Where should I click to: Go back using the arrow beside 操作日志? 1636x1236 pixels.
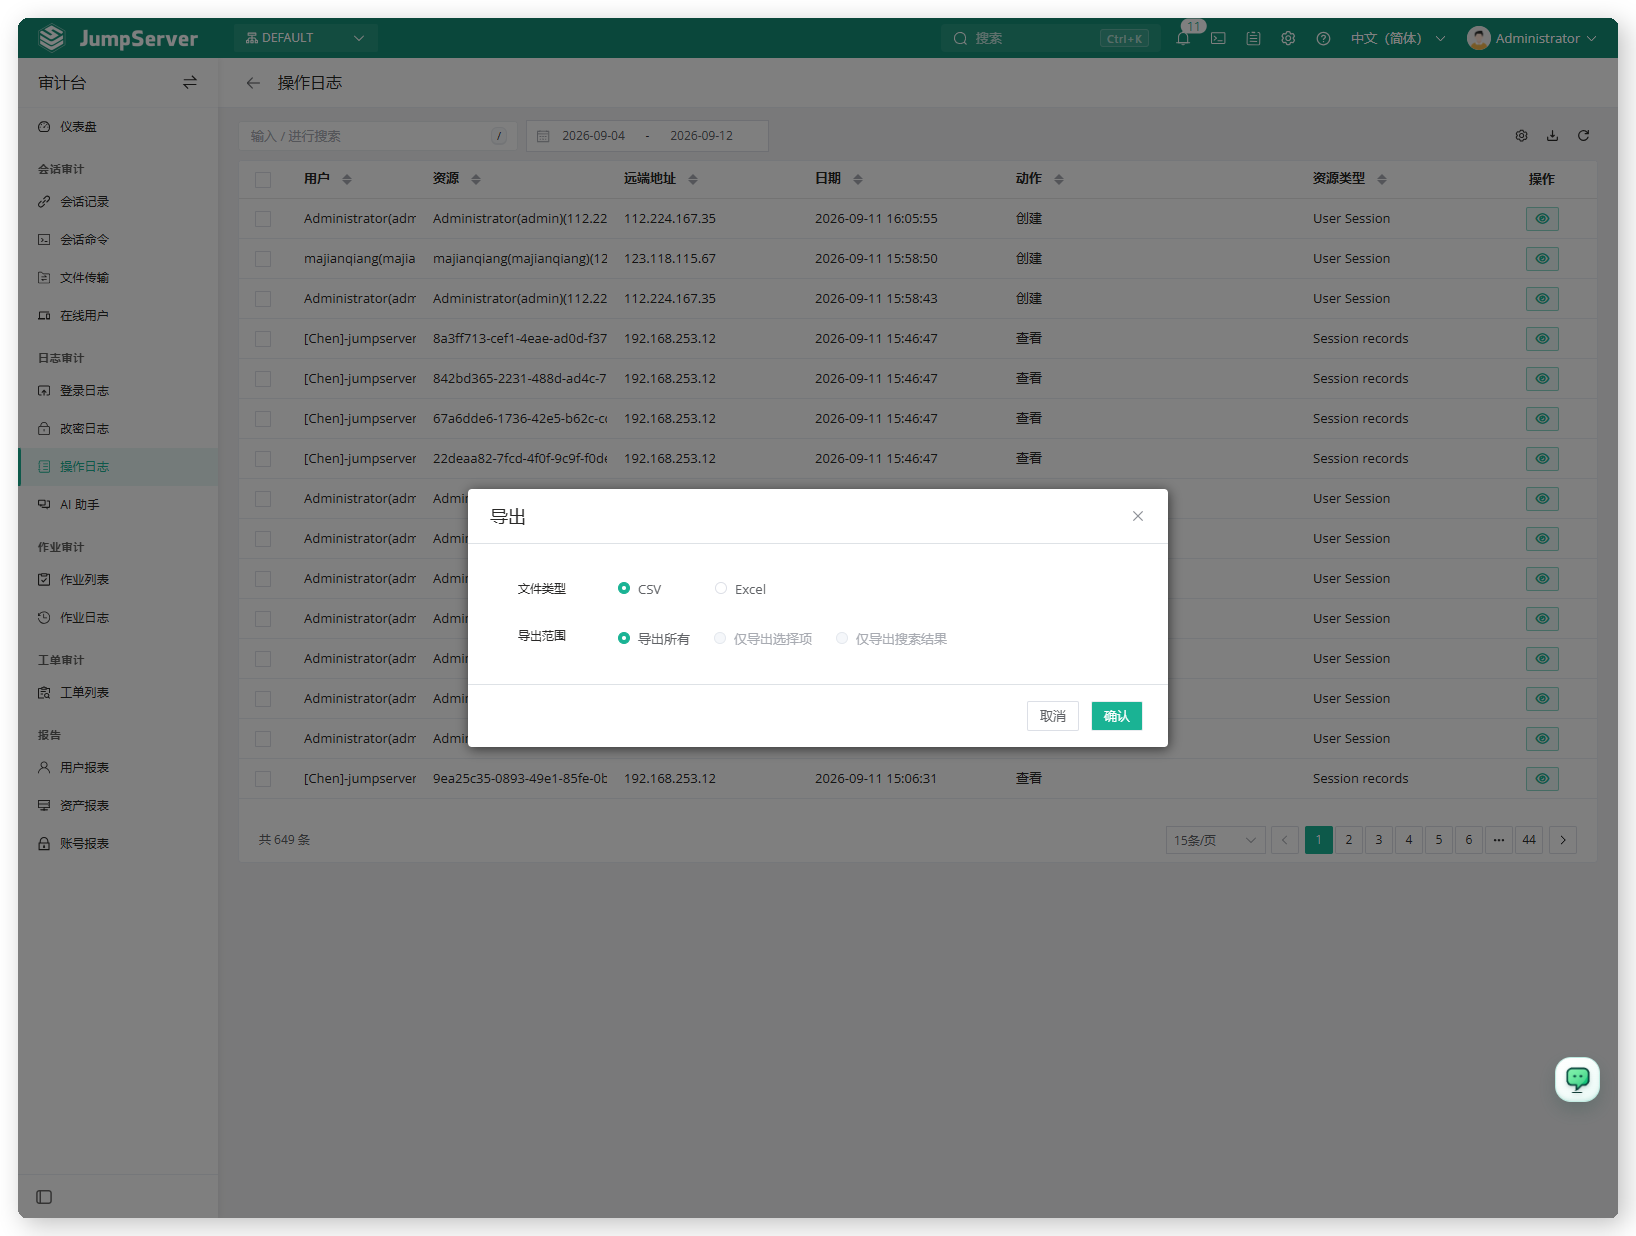pos(253,83)
